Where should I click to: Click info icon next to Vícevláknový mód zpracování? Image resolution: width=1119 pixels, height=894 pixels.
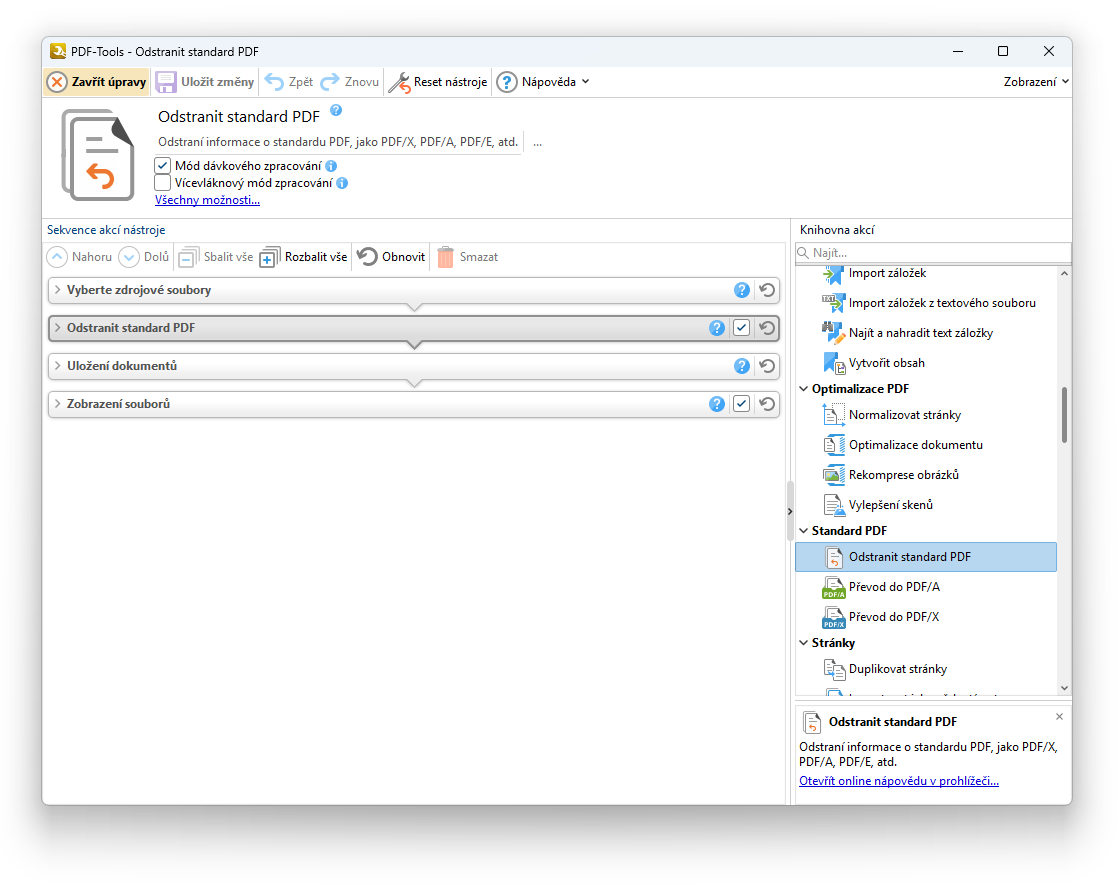[x=342, y=183]
